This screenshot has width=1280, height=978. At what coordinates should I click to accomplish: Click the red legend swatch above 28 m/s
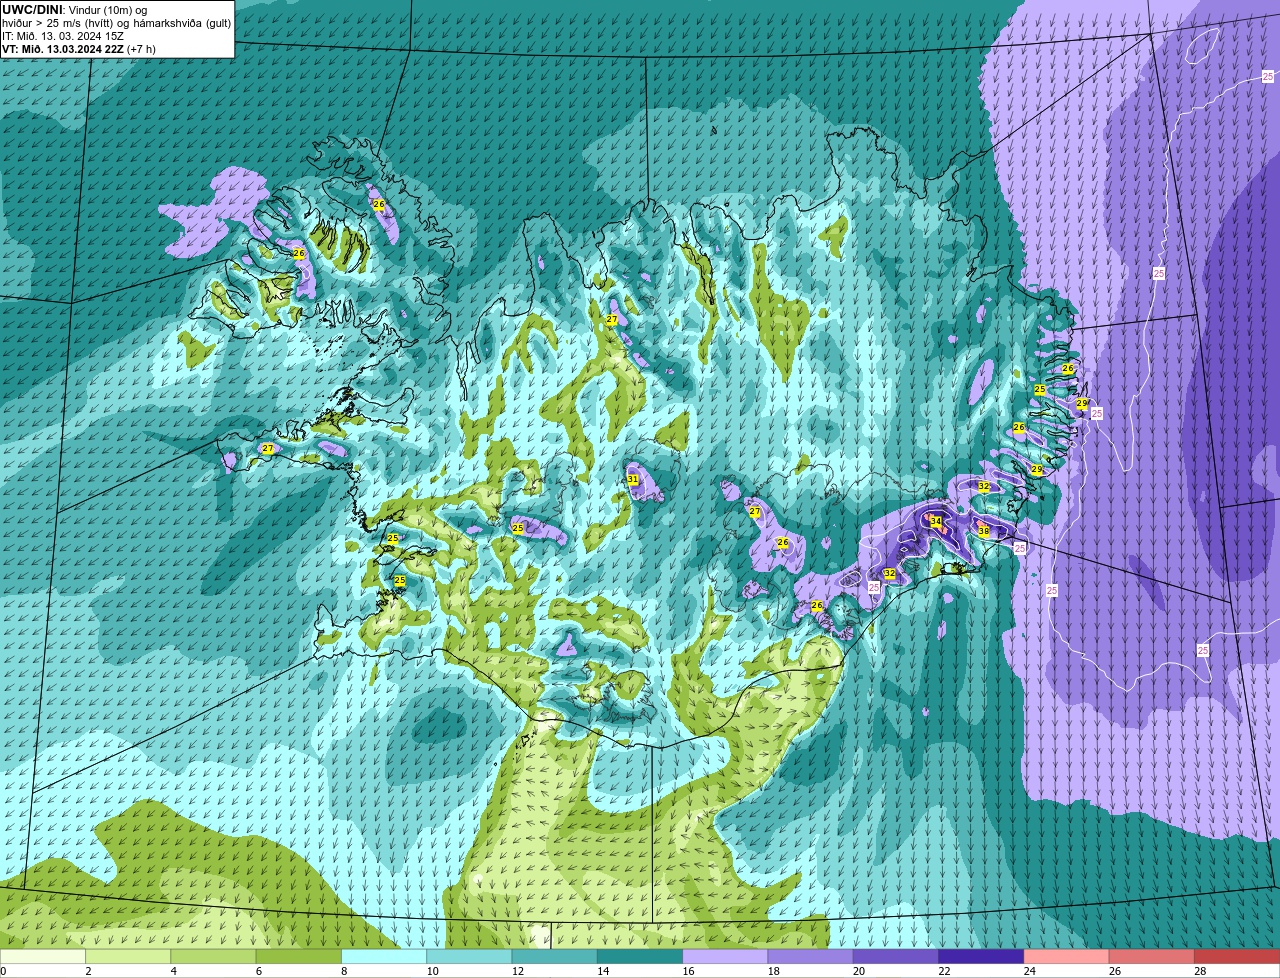(x=1238, y=957)
